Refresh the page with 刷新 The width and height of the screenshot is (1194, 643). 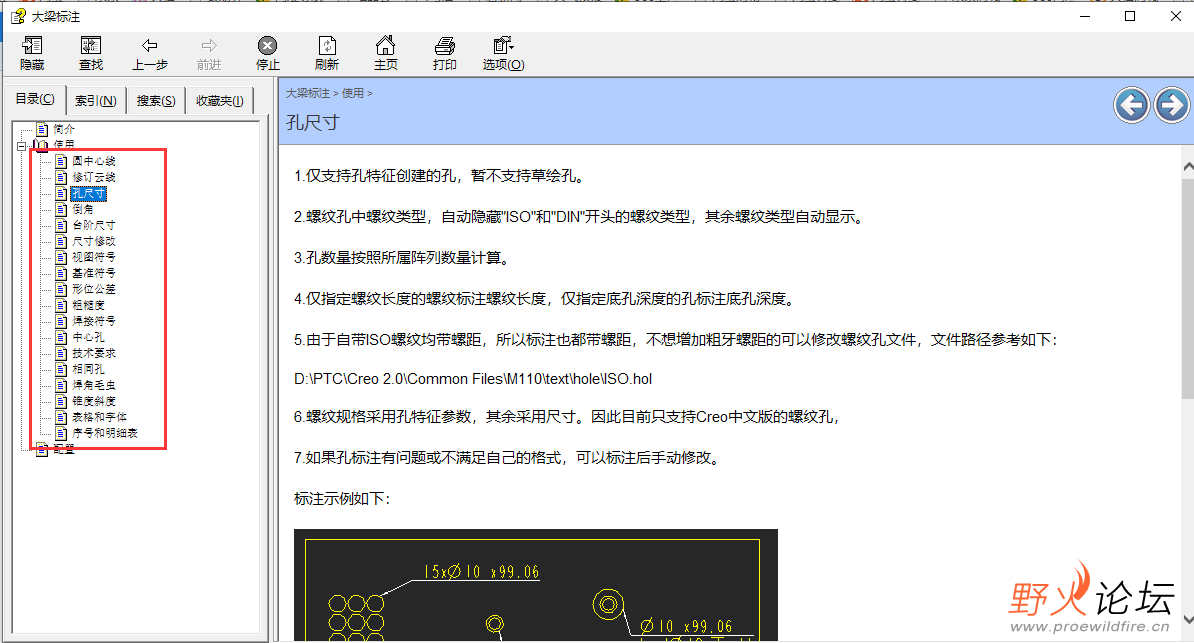[327, 53]
